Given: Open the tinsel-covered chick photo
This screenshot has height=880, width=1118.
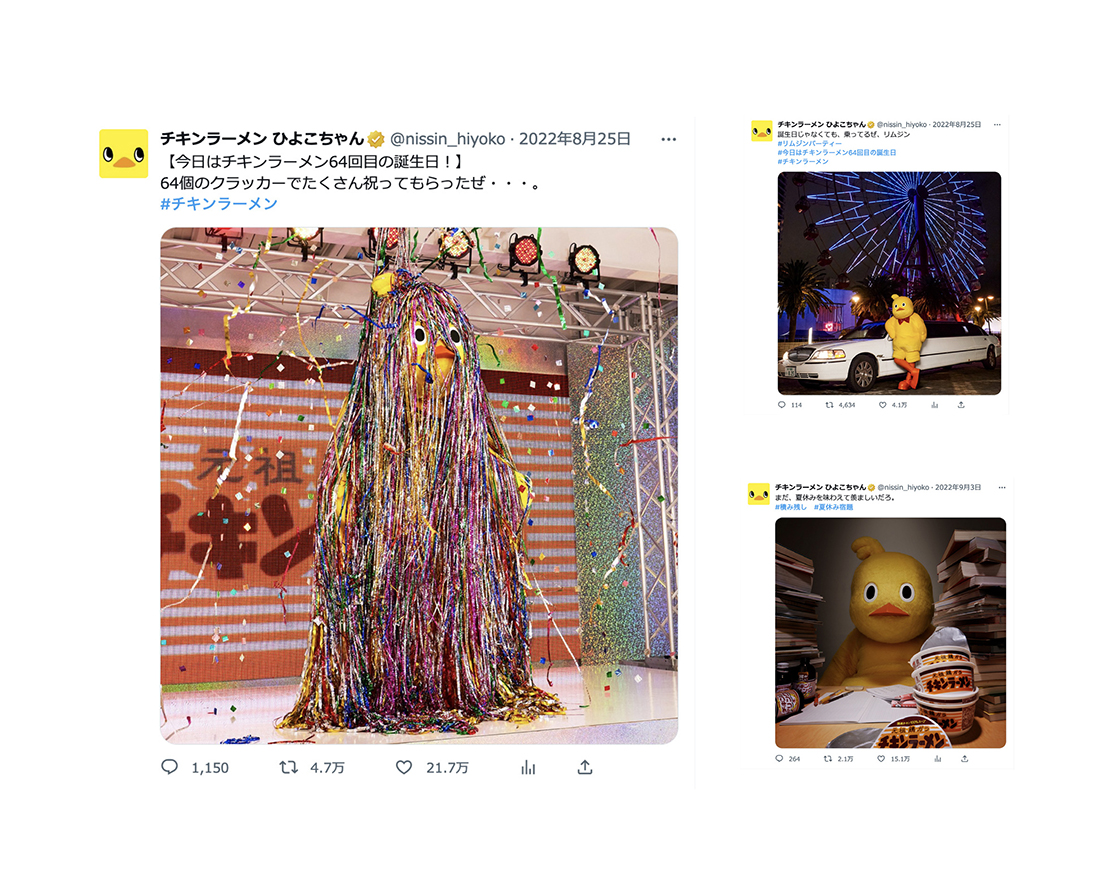Looking at the screenshot, I should [x=419, y=486].
